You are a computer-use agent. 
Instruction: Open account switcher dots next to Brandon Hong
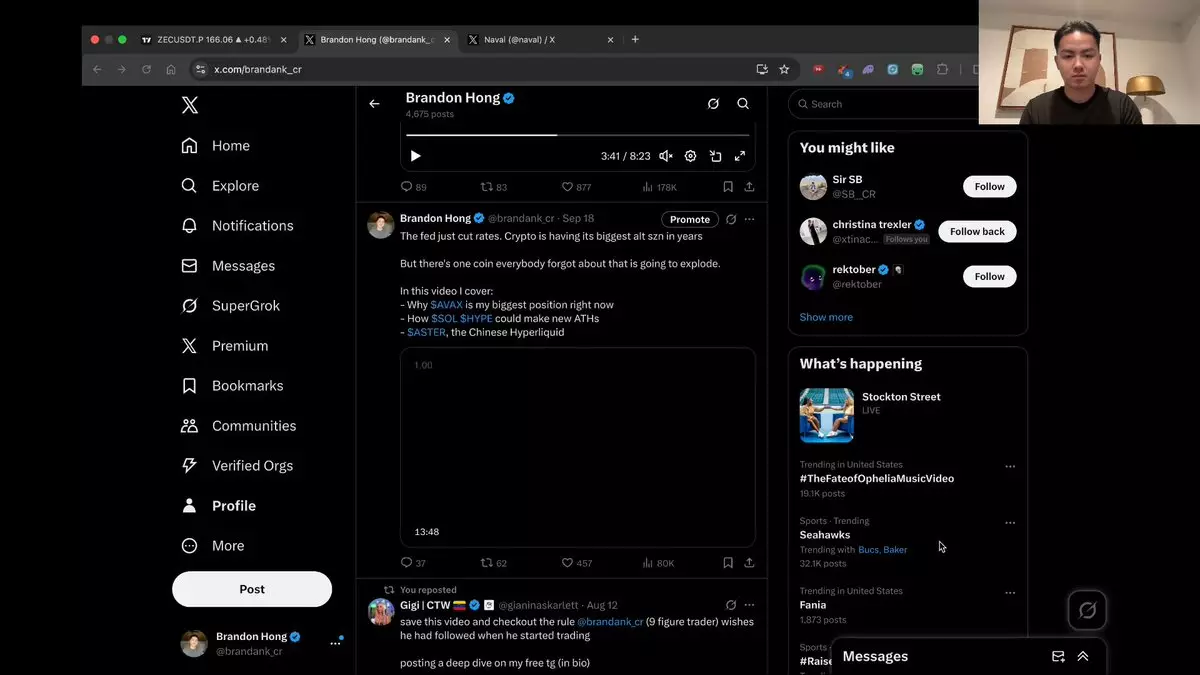pos(335,644)
